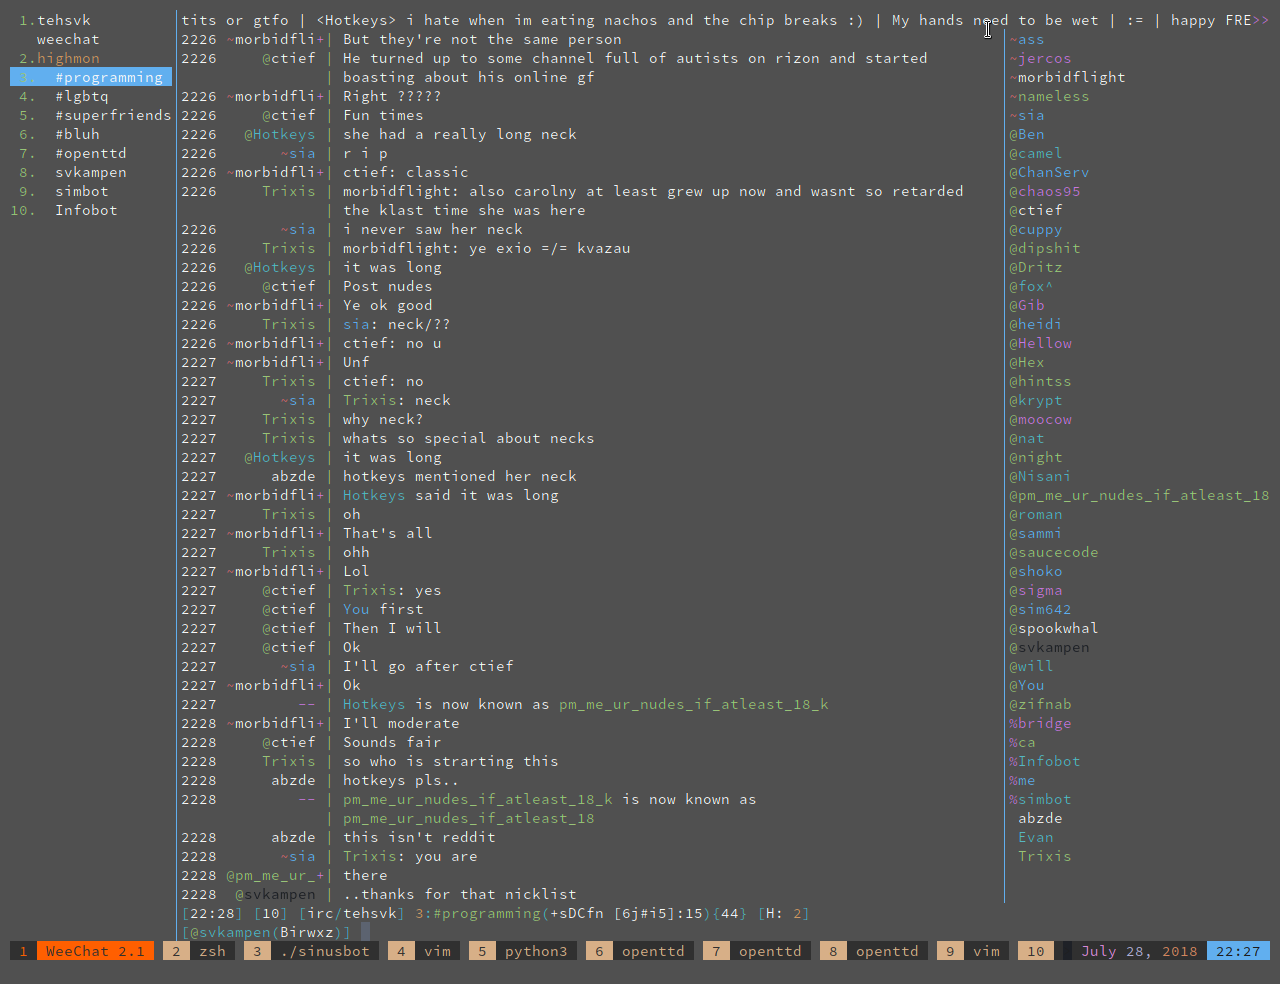Select morbidflight in the nicklist

coord(1071,77)
